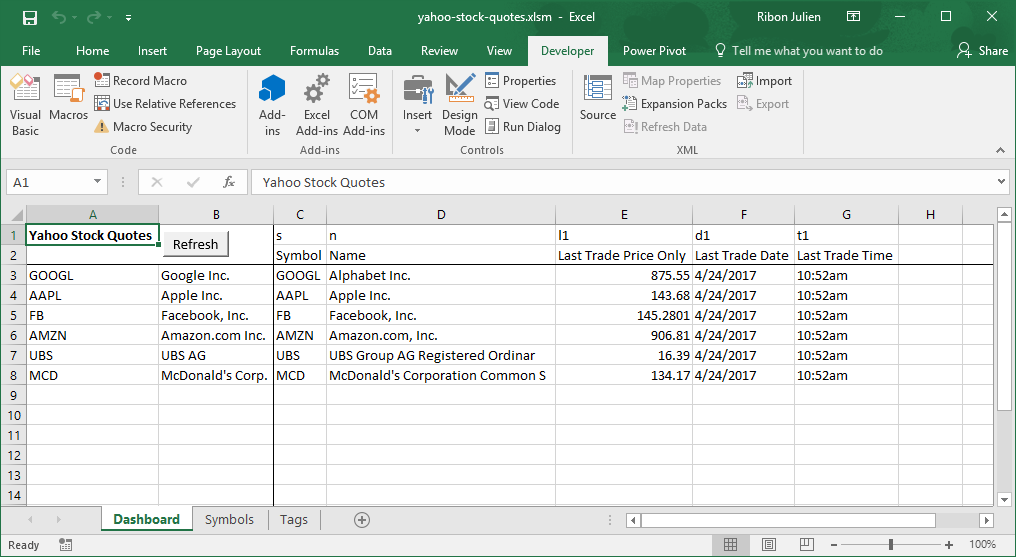Open the Visual Basic editor

[x=25, y=105]
